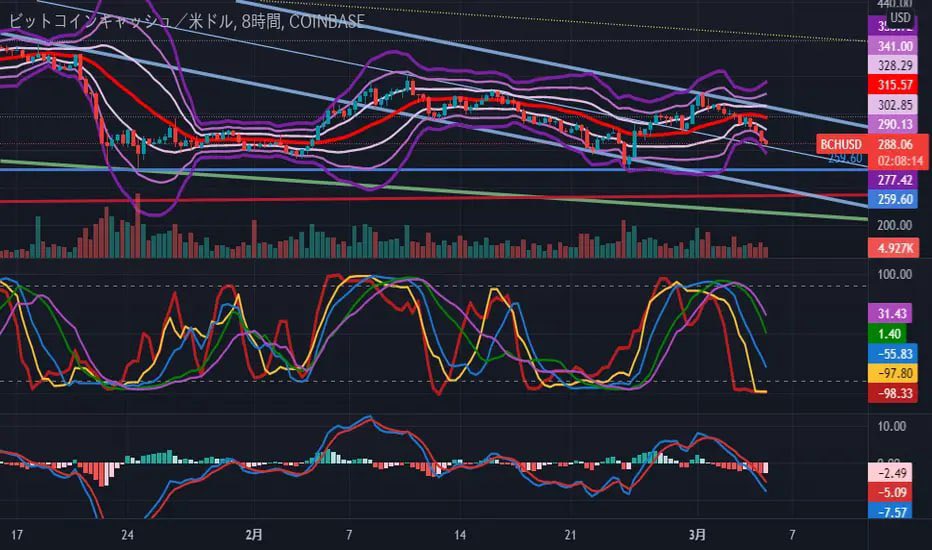Click the 341.00 price label

point(893,46)
